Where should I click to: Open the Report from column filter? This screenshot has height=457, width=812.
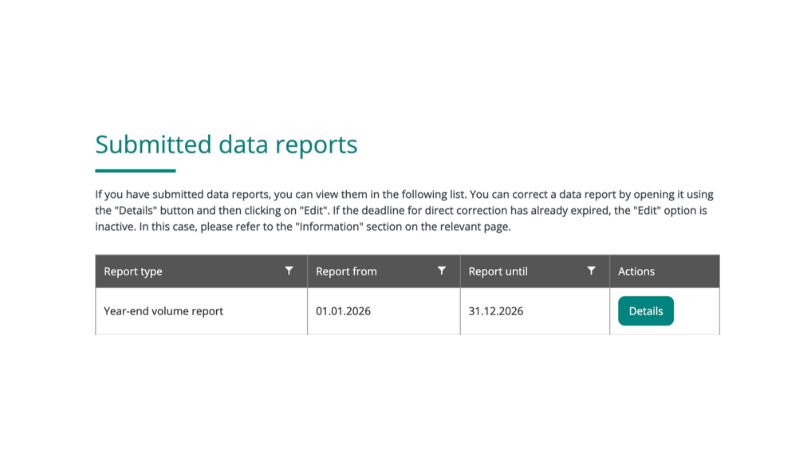(441, 271)
